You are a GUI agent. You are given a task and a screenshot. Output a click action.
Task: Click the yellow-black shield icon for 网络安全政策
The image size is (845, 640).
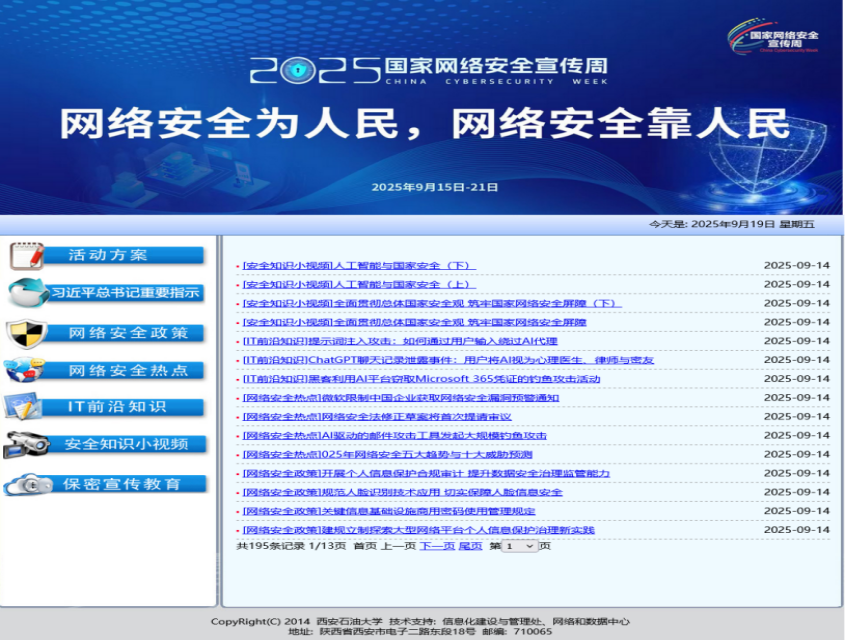click(x=26, y=332)
